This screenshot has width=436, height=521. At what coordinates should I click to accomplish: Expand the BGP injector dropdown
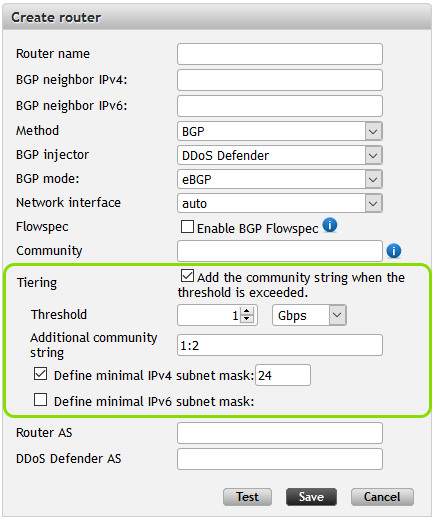(x=280, y=155)
